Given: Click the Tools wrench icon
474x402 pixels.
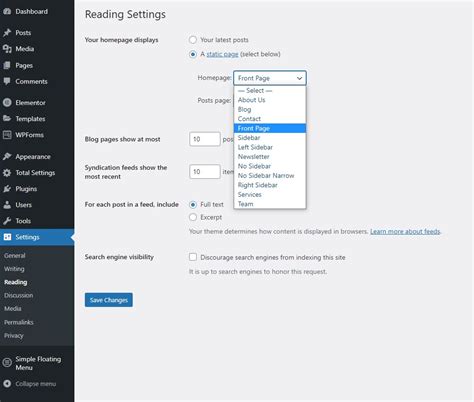Looking at the screenshot, I should coord(7,221).
